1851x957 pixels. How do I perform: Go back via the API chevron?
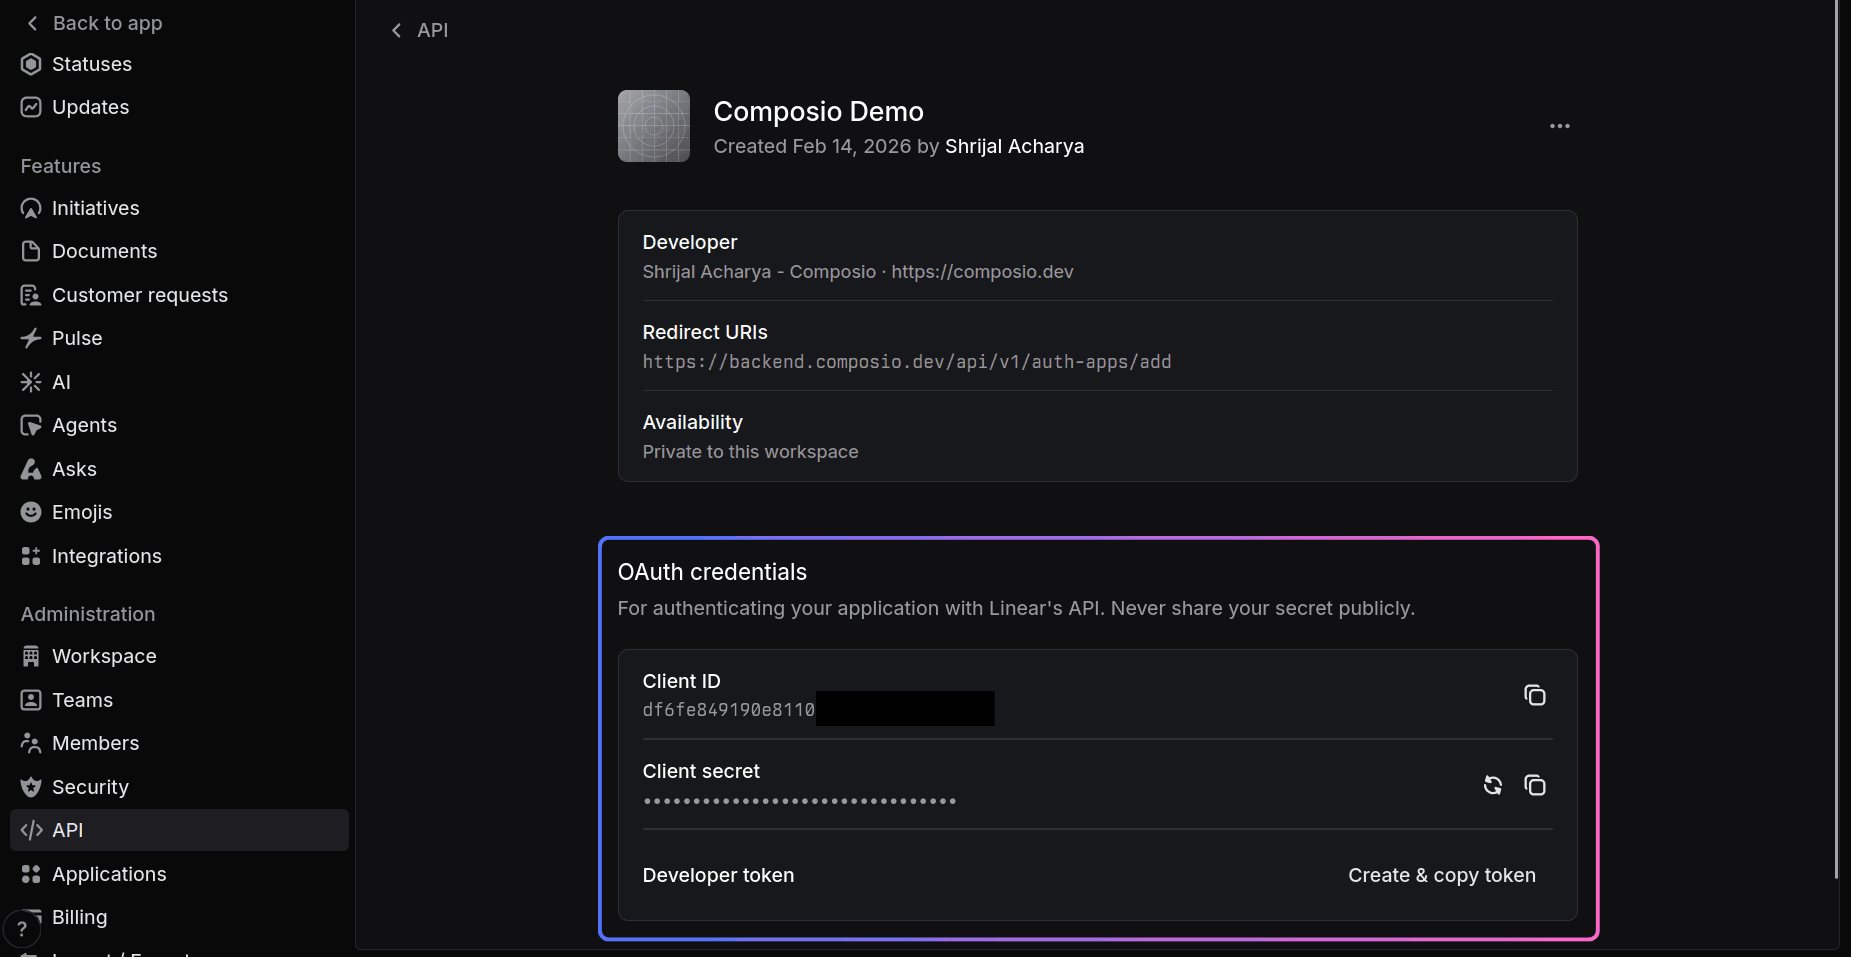click(x=397, y=30)
